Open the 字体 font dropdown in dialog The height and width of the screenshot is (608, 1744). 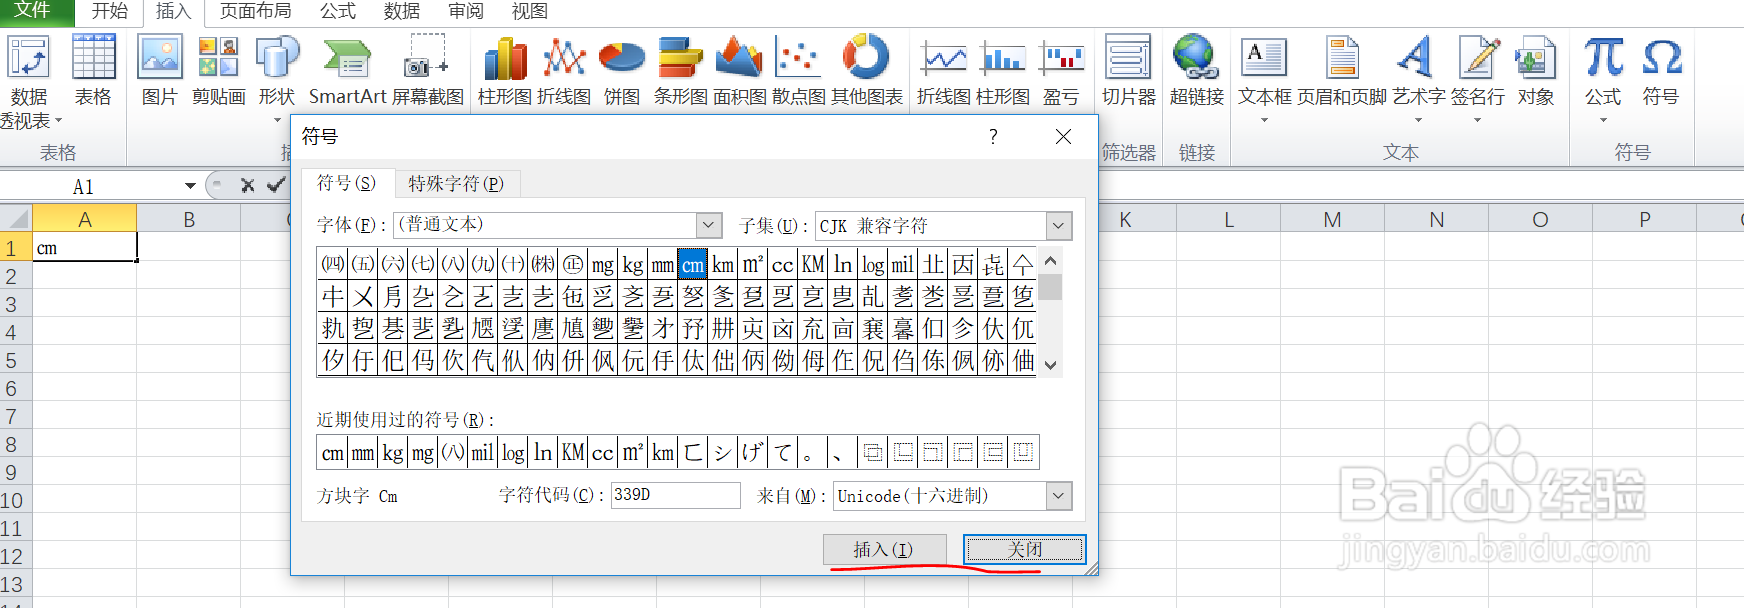(x=709, y=225)
